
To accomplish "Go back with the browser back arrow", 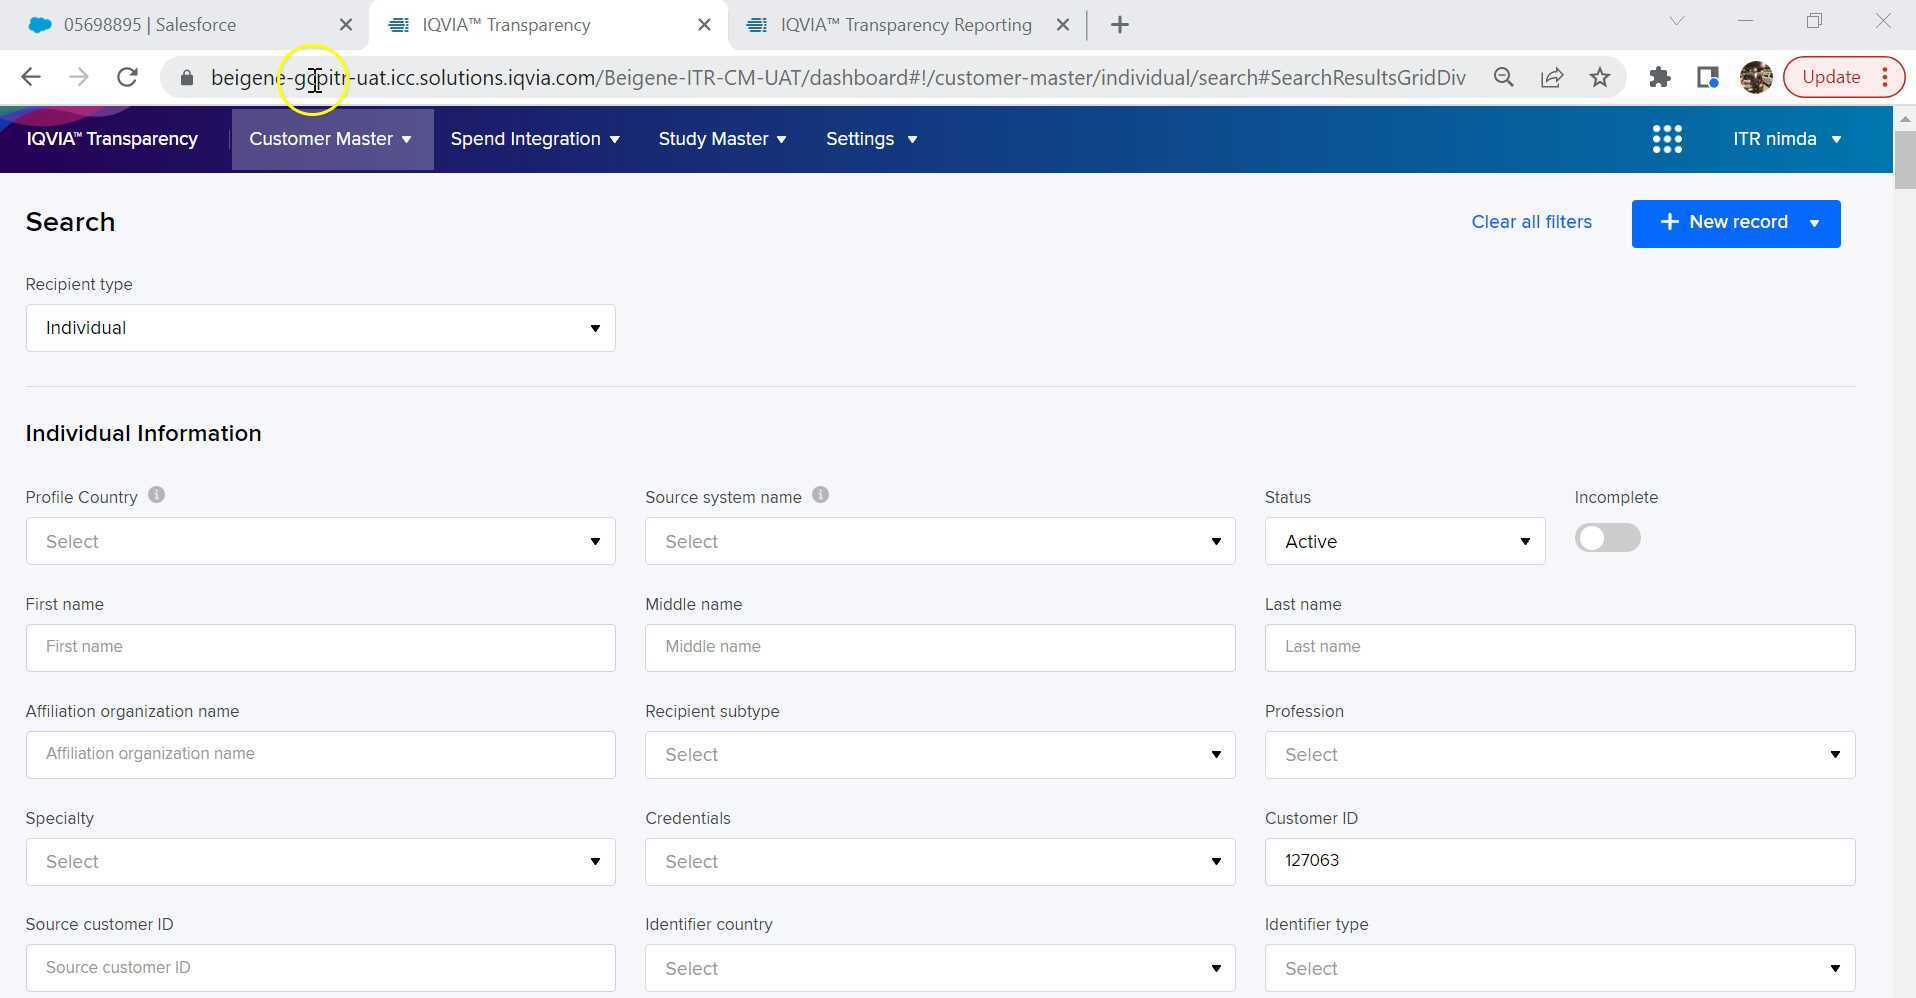I will [31, 77].
